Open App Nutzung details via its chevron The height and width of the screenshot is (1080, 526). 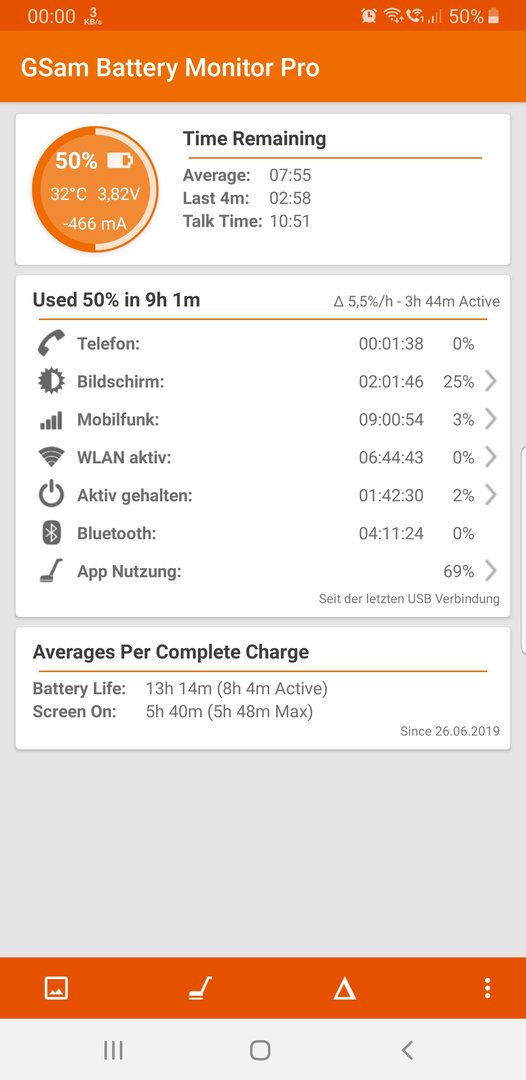tap(491, 571)
